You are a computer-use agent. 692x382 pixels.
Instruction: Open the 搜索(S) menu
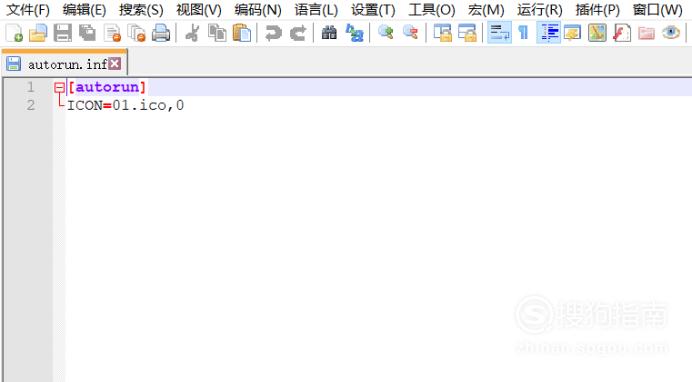141,10
